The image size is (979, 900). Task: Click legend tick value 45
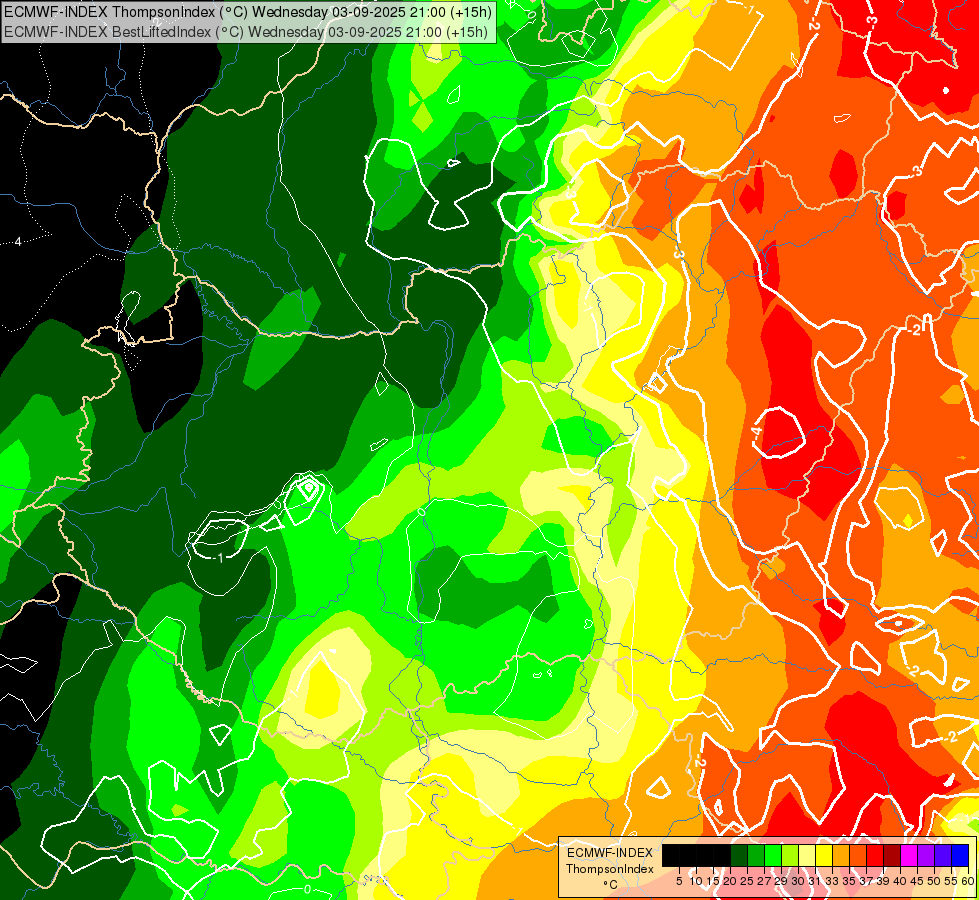tap(917, 881)
